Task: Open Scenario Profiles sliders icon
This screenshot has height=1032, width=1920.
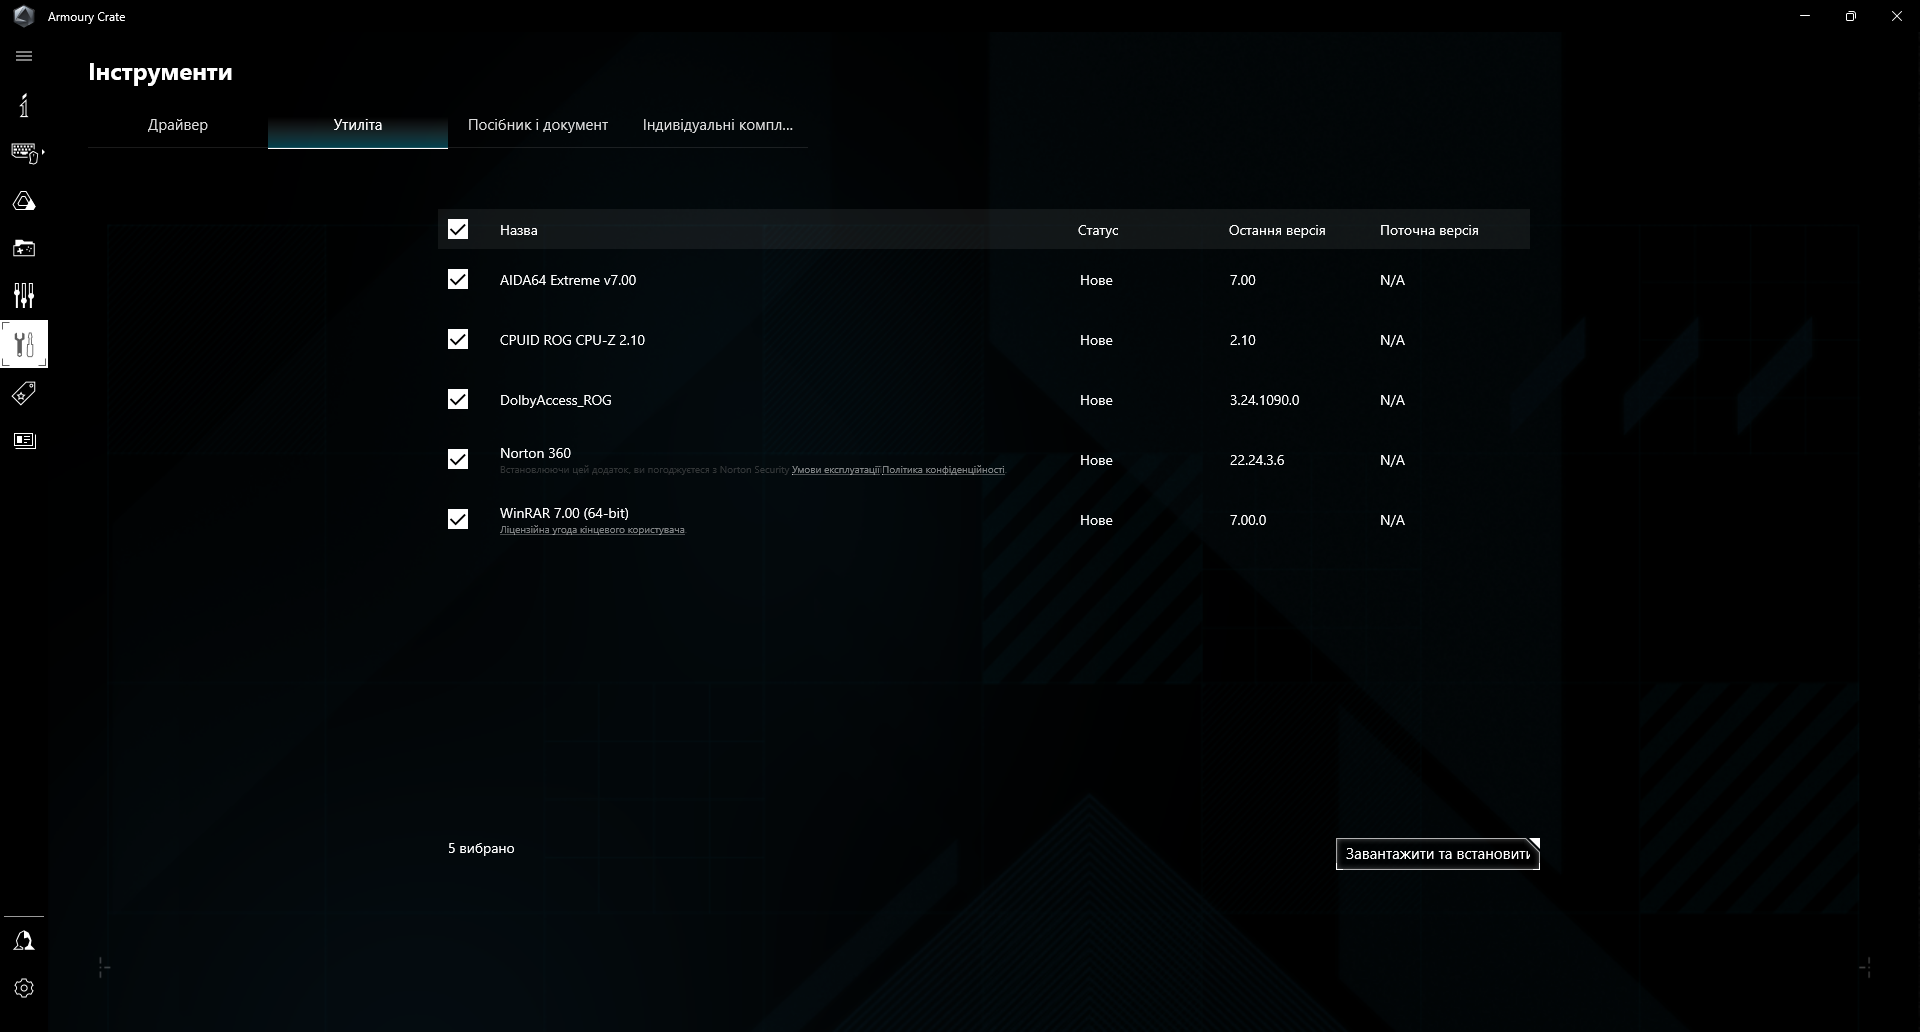Action: 24,295
